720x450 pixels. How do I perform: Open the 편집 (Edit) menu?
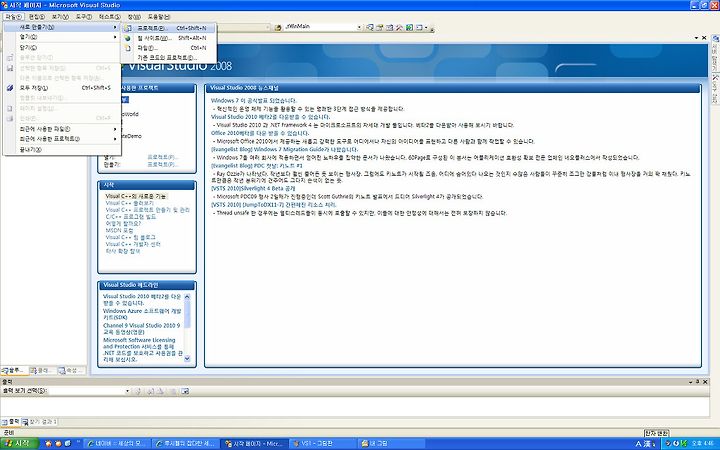[37, 17]
